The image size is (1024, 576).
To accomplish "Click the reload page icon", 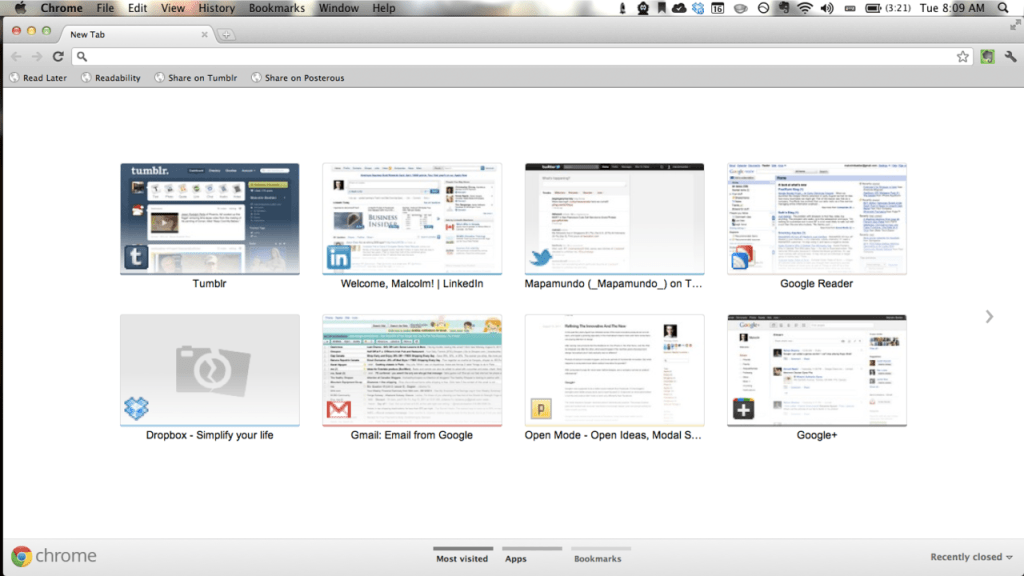I will (x=58, y=57).
